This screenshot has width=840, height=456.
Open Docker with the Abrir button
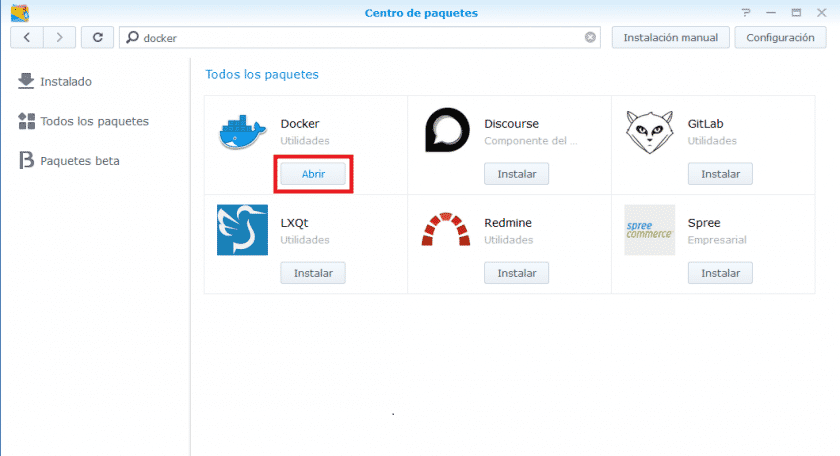[x=313, y=174]
